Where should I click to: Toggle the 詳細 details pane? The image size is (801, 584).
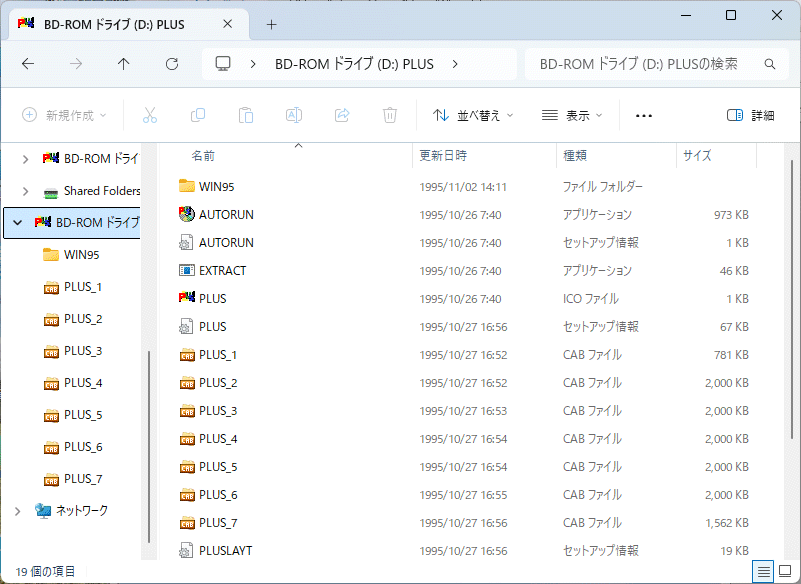751,115
